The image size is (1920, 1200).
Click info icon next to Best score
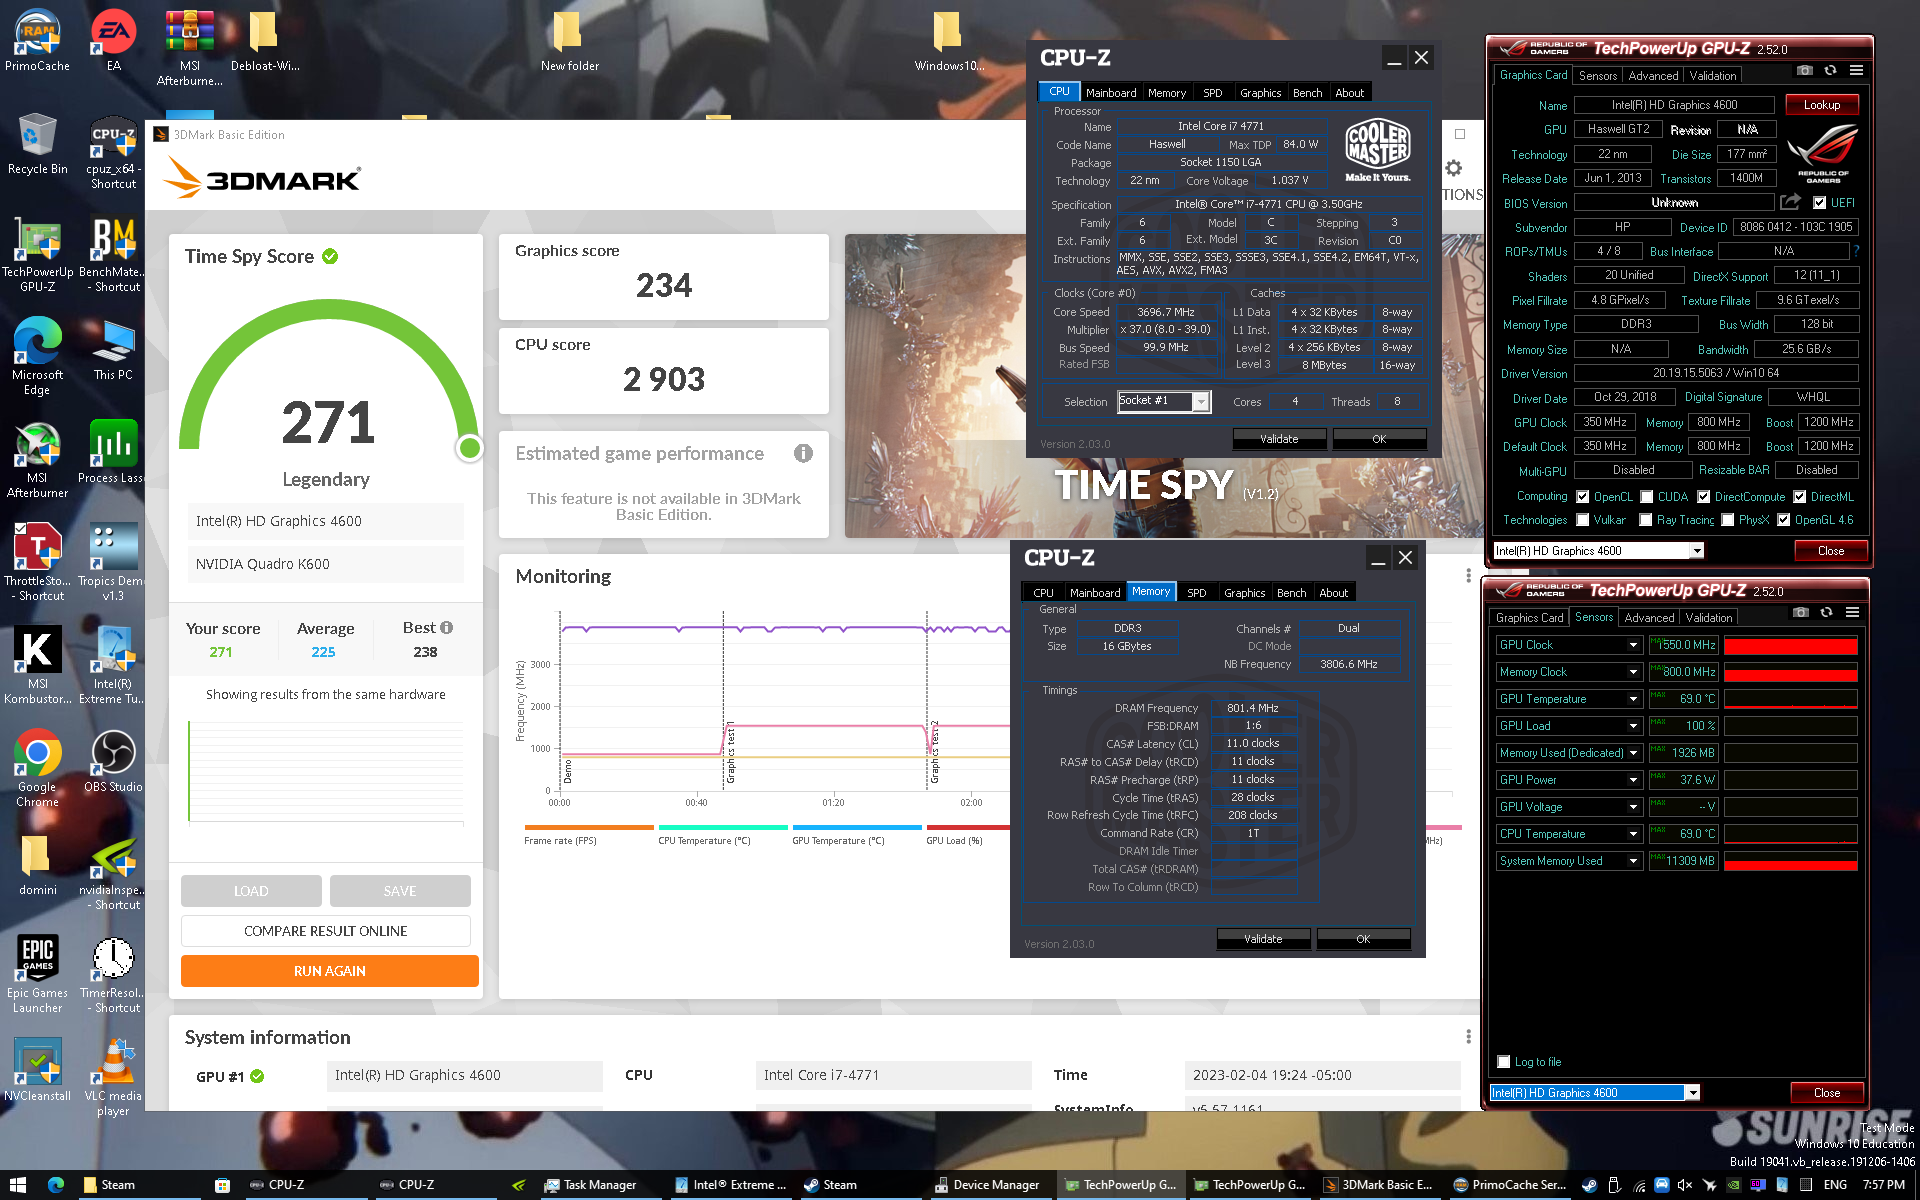click(x=446, y=628)
